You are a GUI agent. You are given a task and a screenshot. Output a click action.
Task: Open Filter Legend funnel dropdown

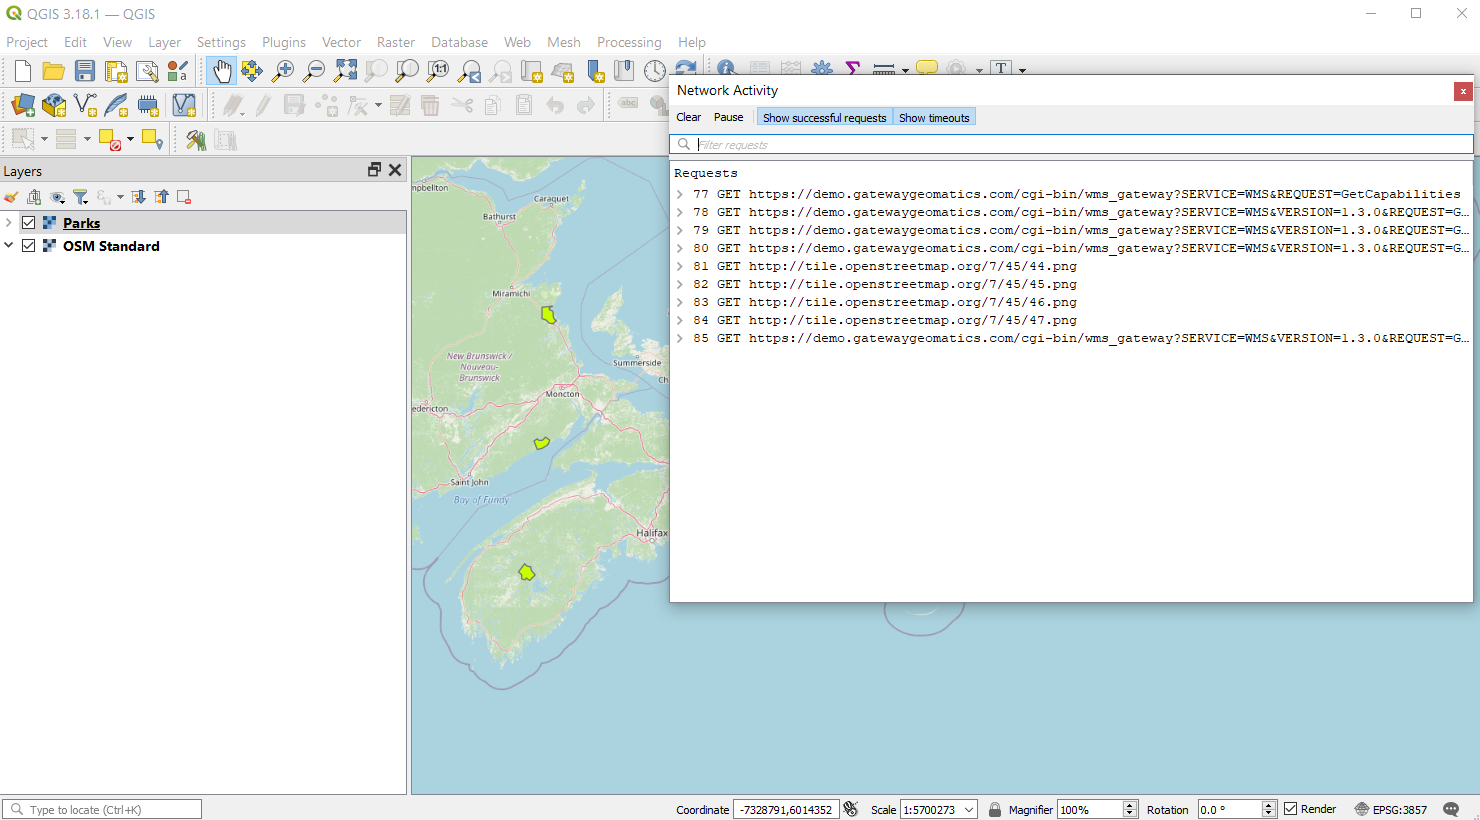click(81, 197)
